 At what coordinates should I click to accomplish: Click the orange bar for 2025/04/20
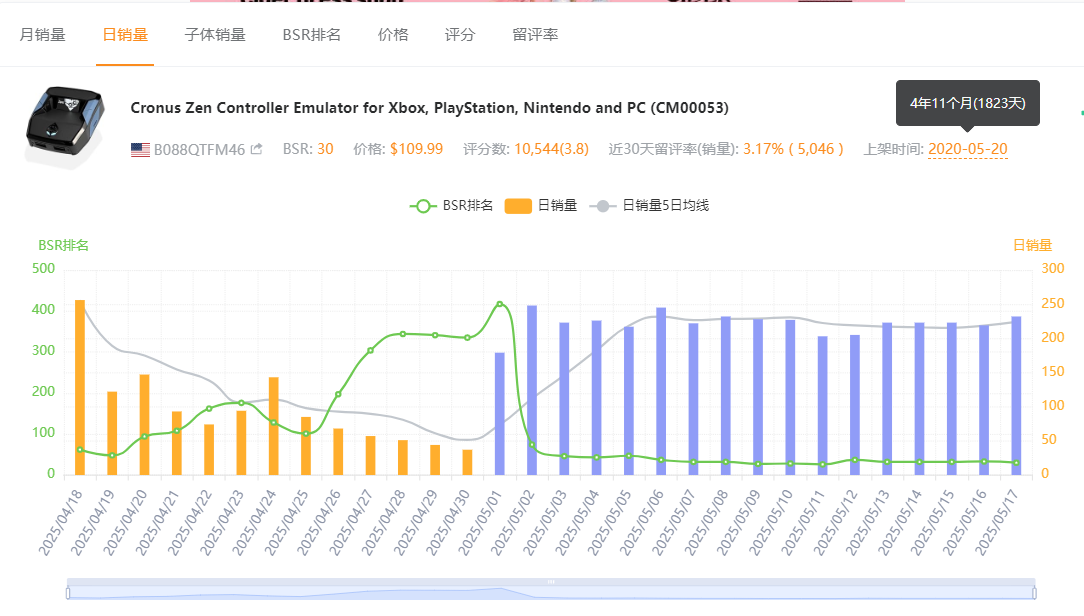(x=144, y=424)
